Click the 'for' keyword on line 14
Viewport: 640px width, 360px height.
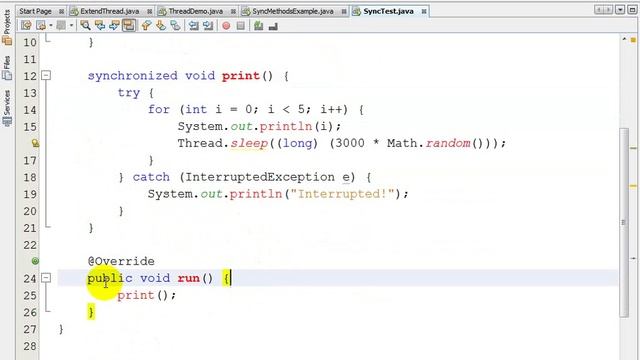click(x=159, y=109)
